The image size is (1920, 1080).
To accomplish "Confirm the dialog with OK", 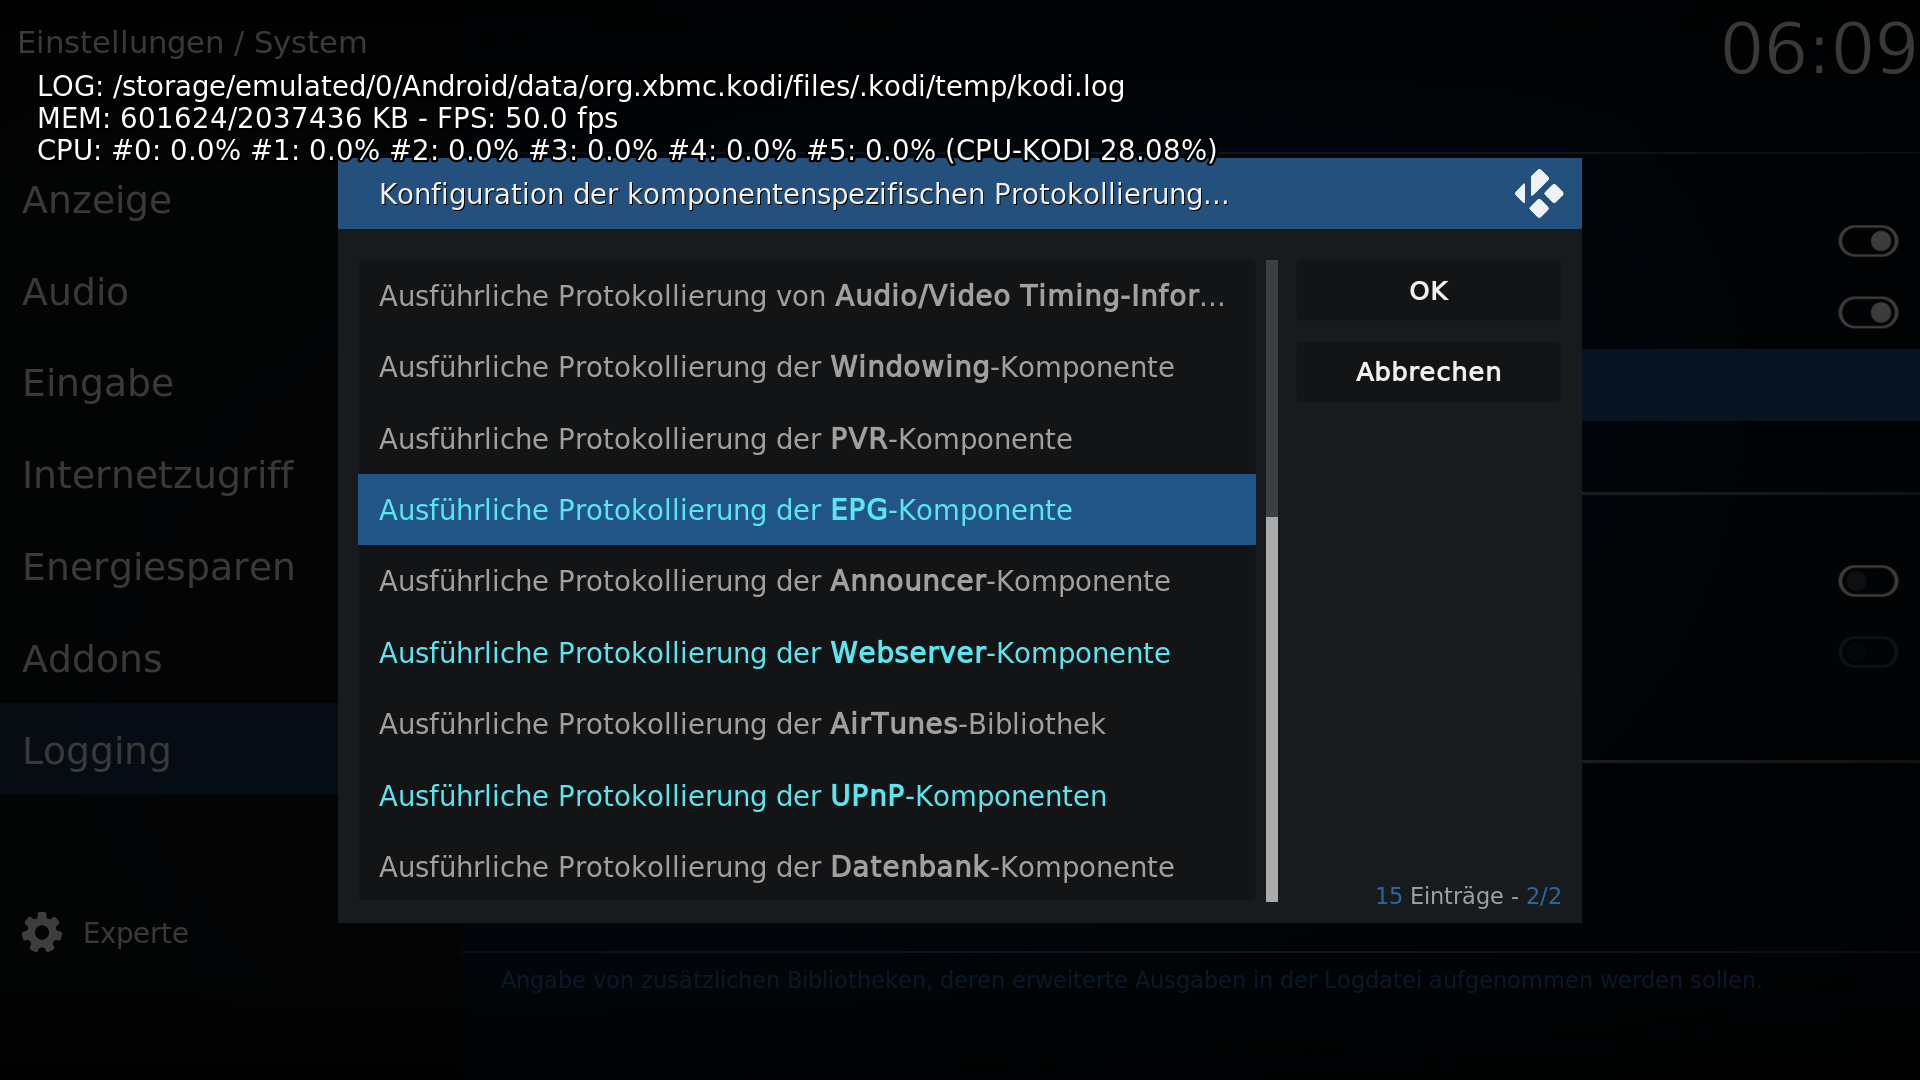I will pos(1428,291).
